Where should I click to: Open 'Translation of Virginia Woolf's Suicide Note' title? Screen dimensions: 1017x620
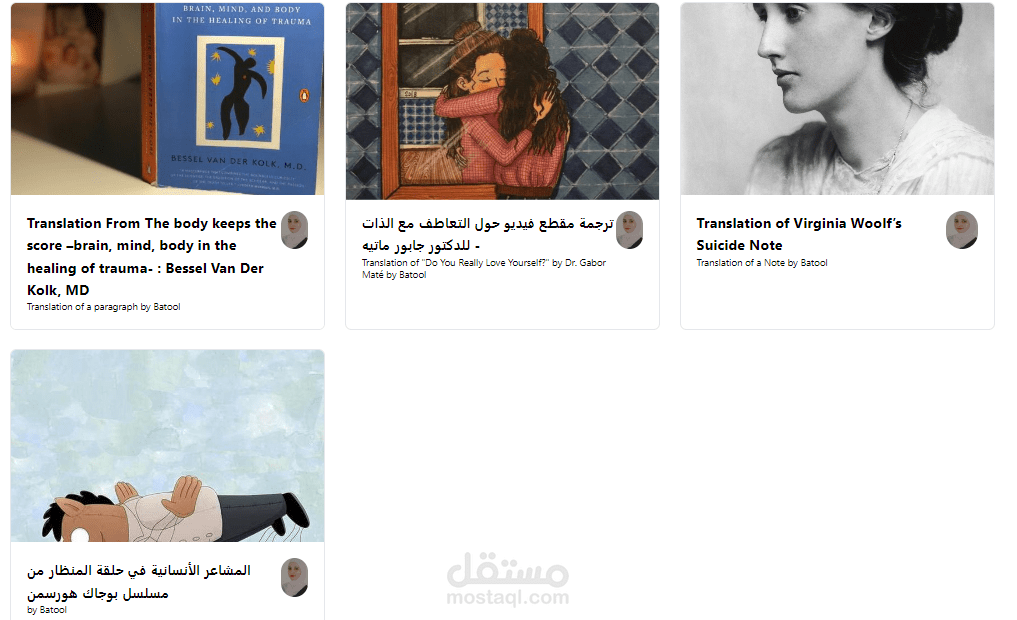799,234
